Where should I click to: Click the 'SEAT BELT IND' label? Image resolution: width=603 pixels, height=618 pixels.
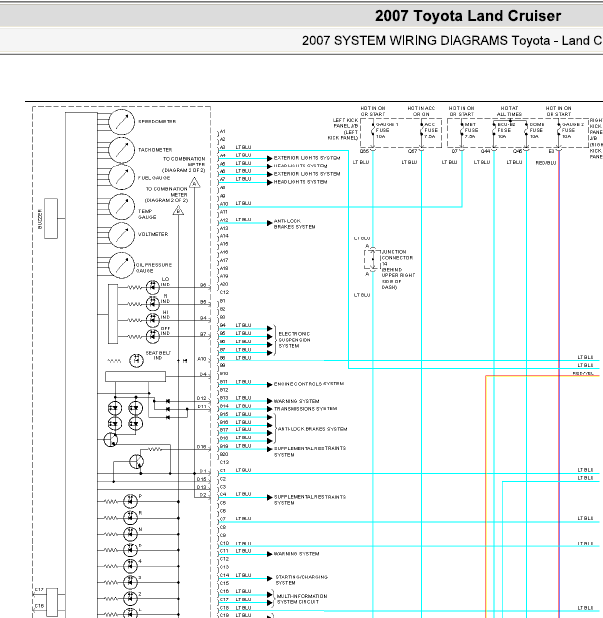coord(158,356)
